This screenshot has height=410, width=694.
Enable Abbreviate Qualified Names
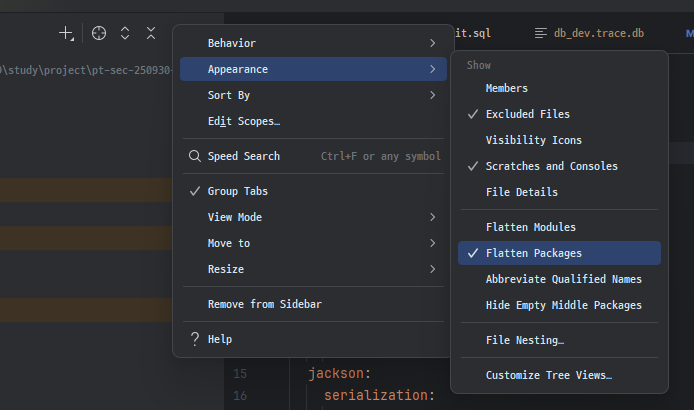pyautogui.click(x=559, y=279)
